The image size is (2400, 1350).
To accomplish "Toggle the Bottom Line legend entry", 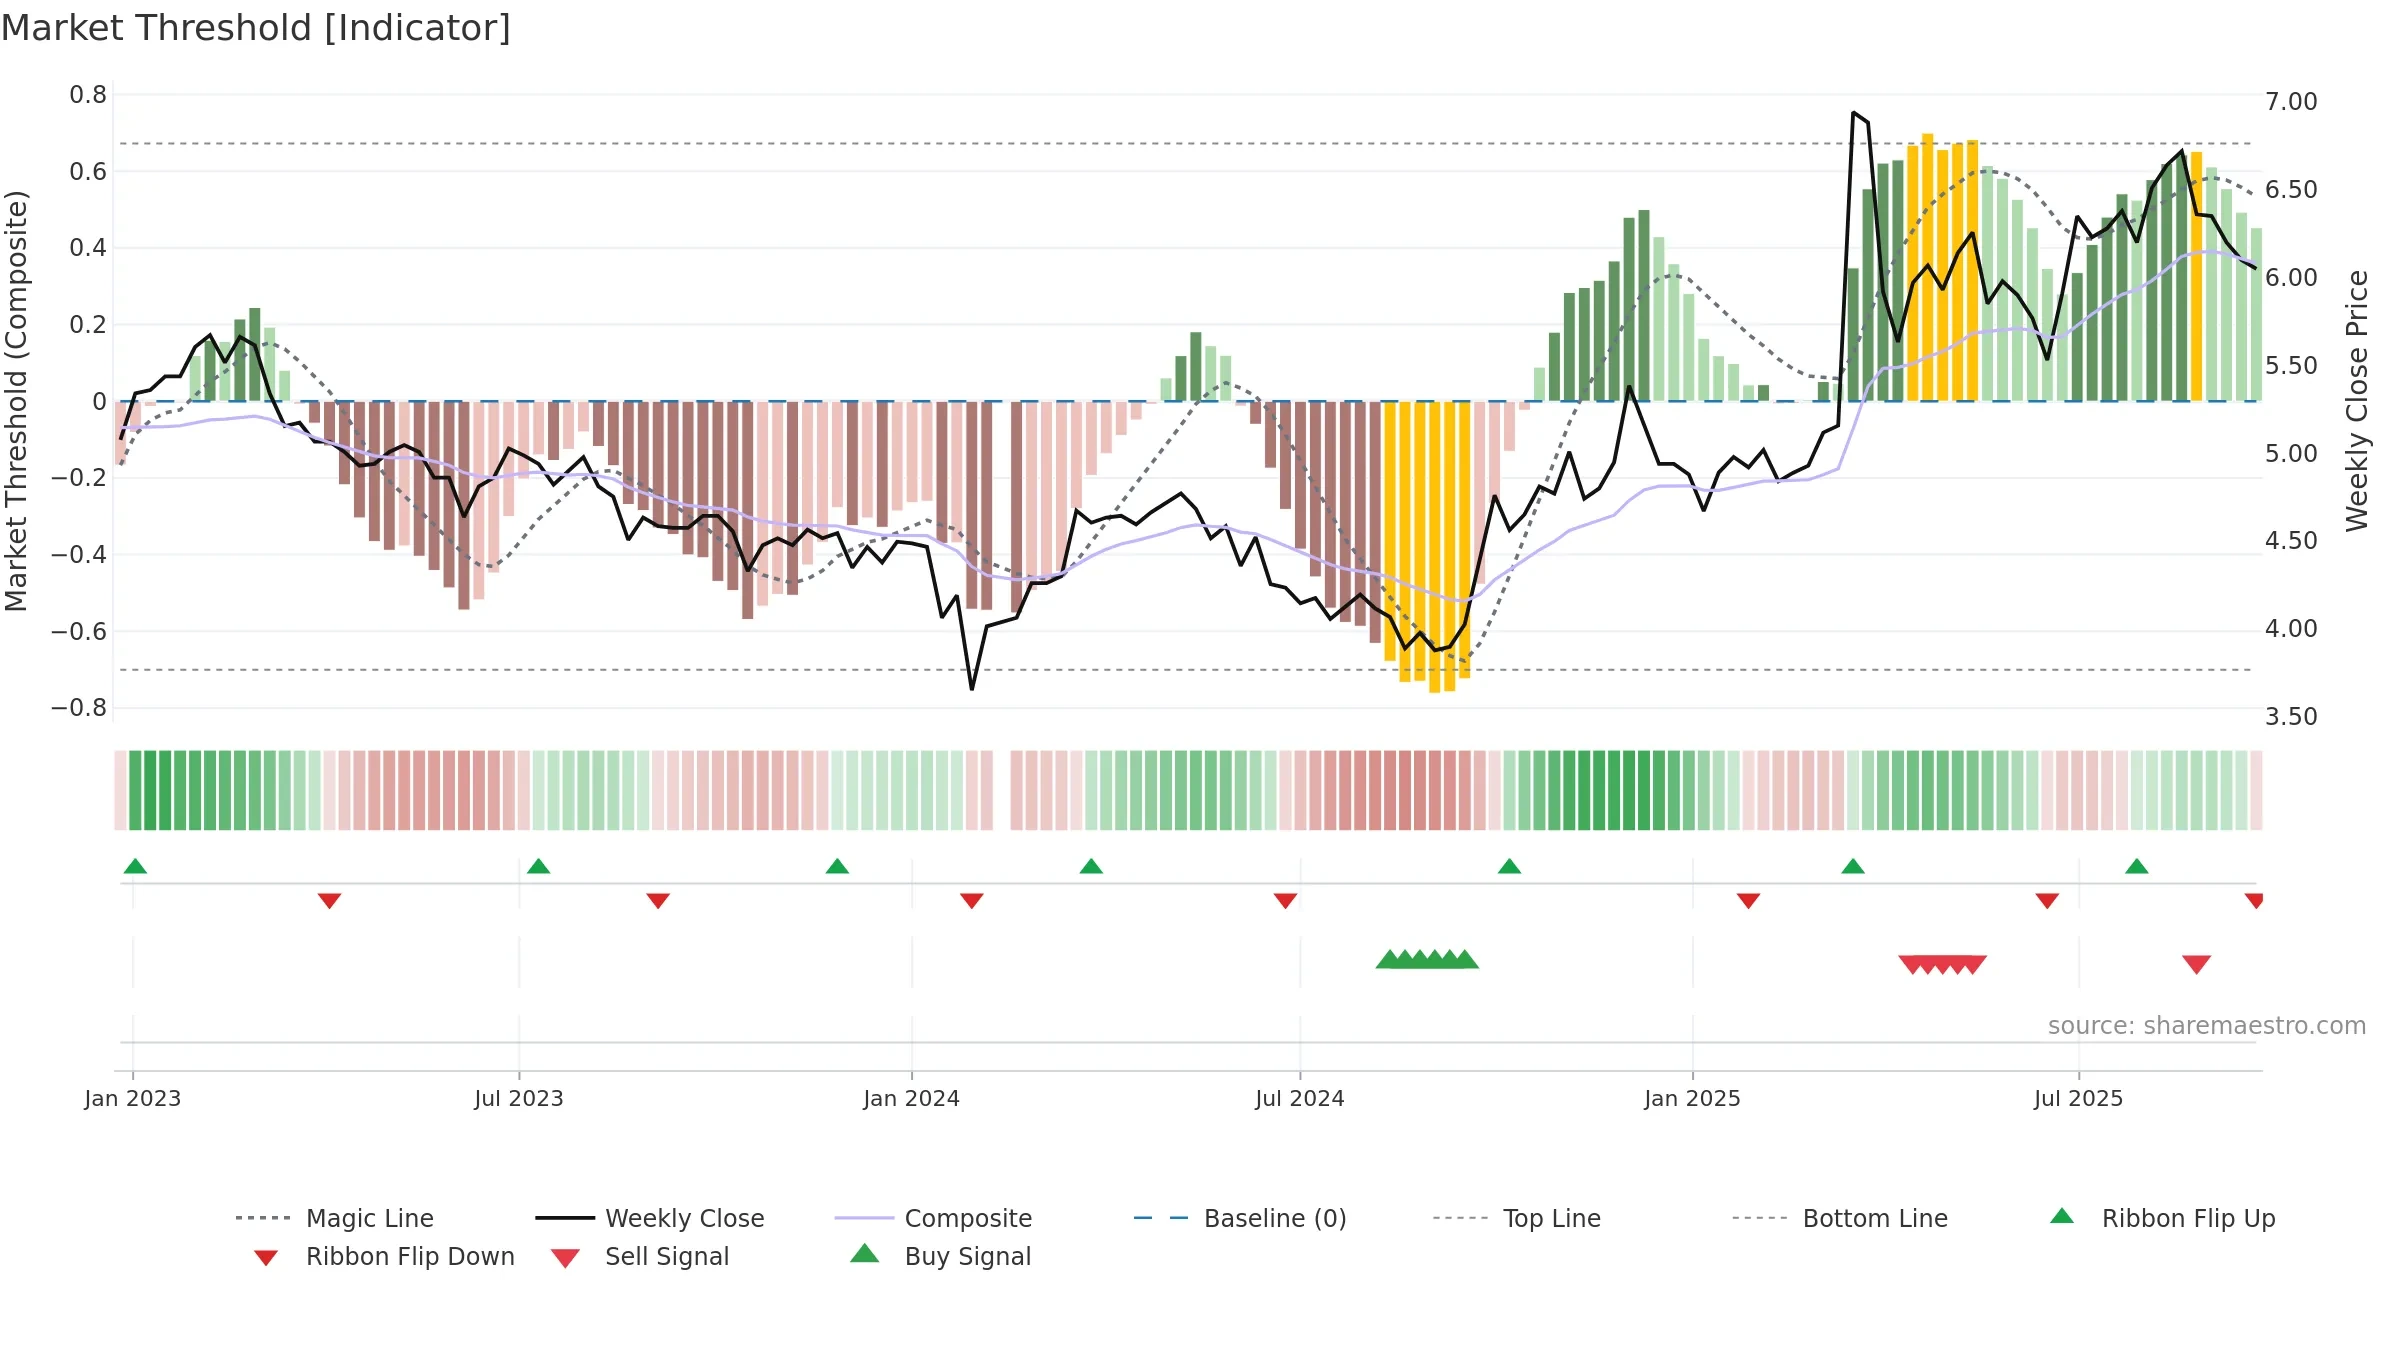I will (x=1840, y=1218).
